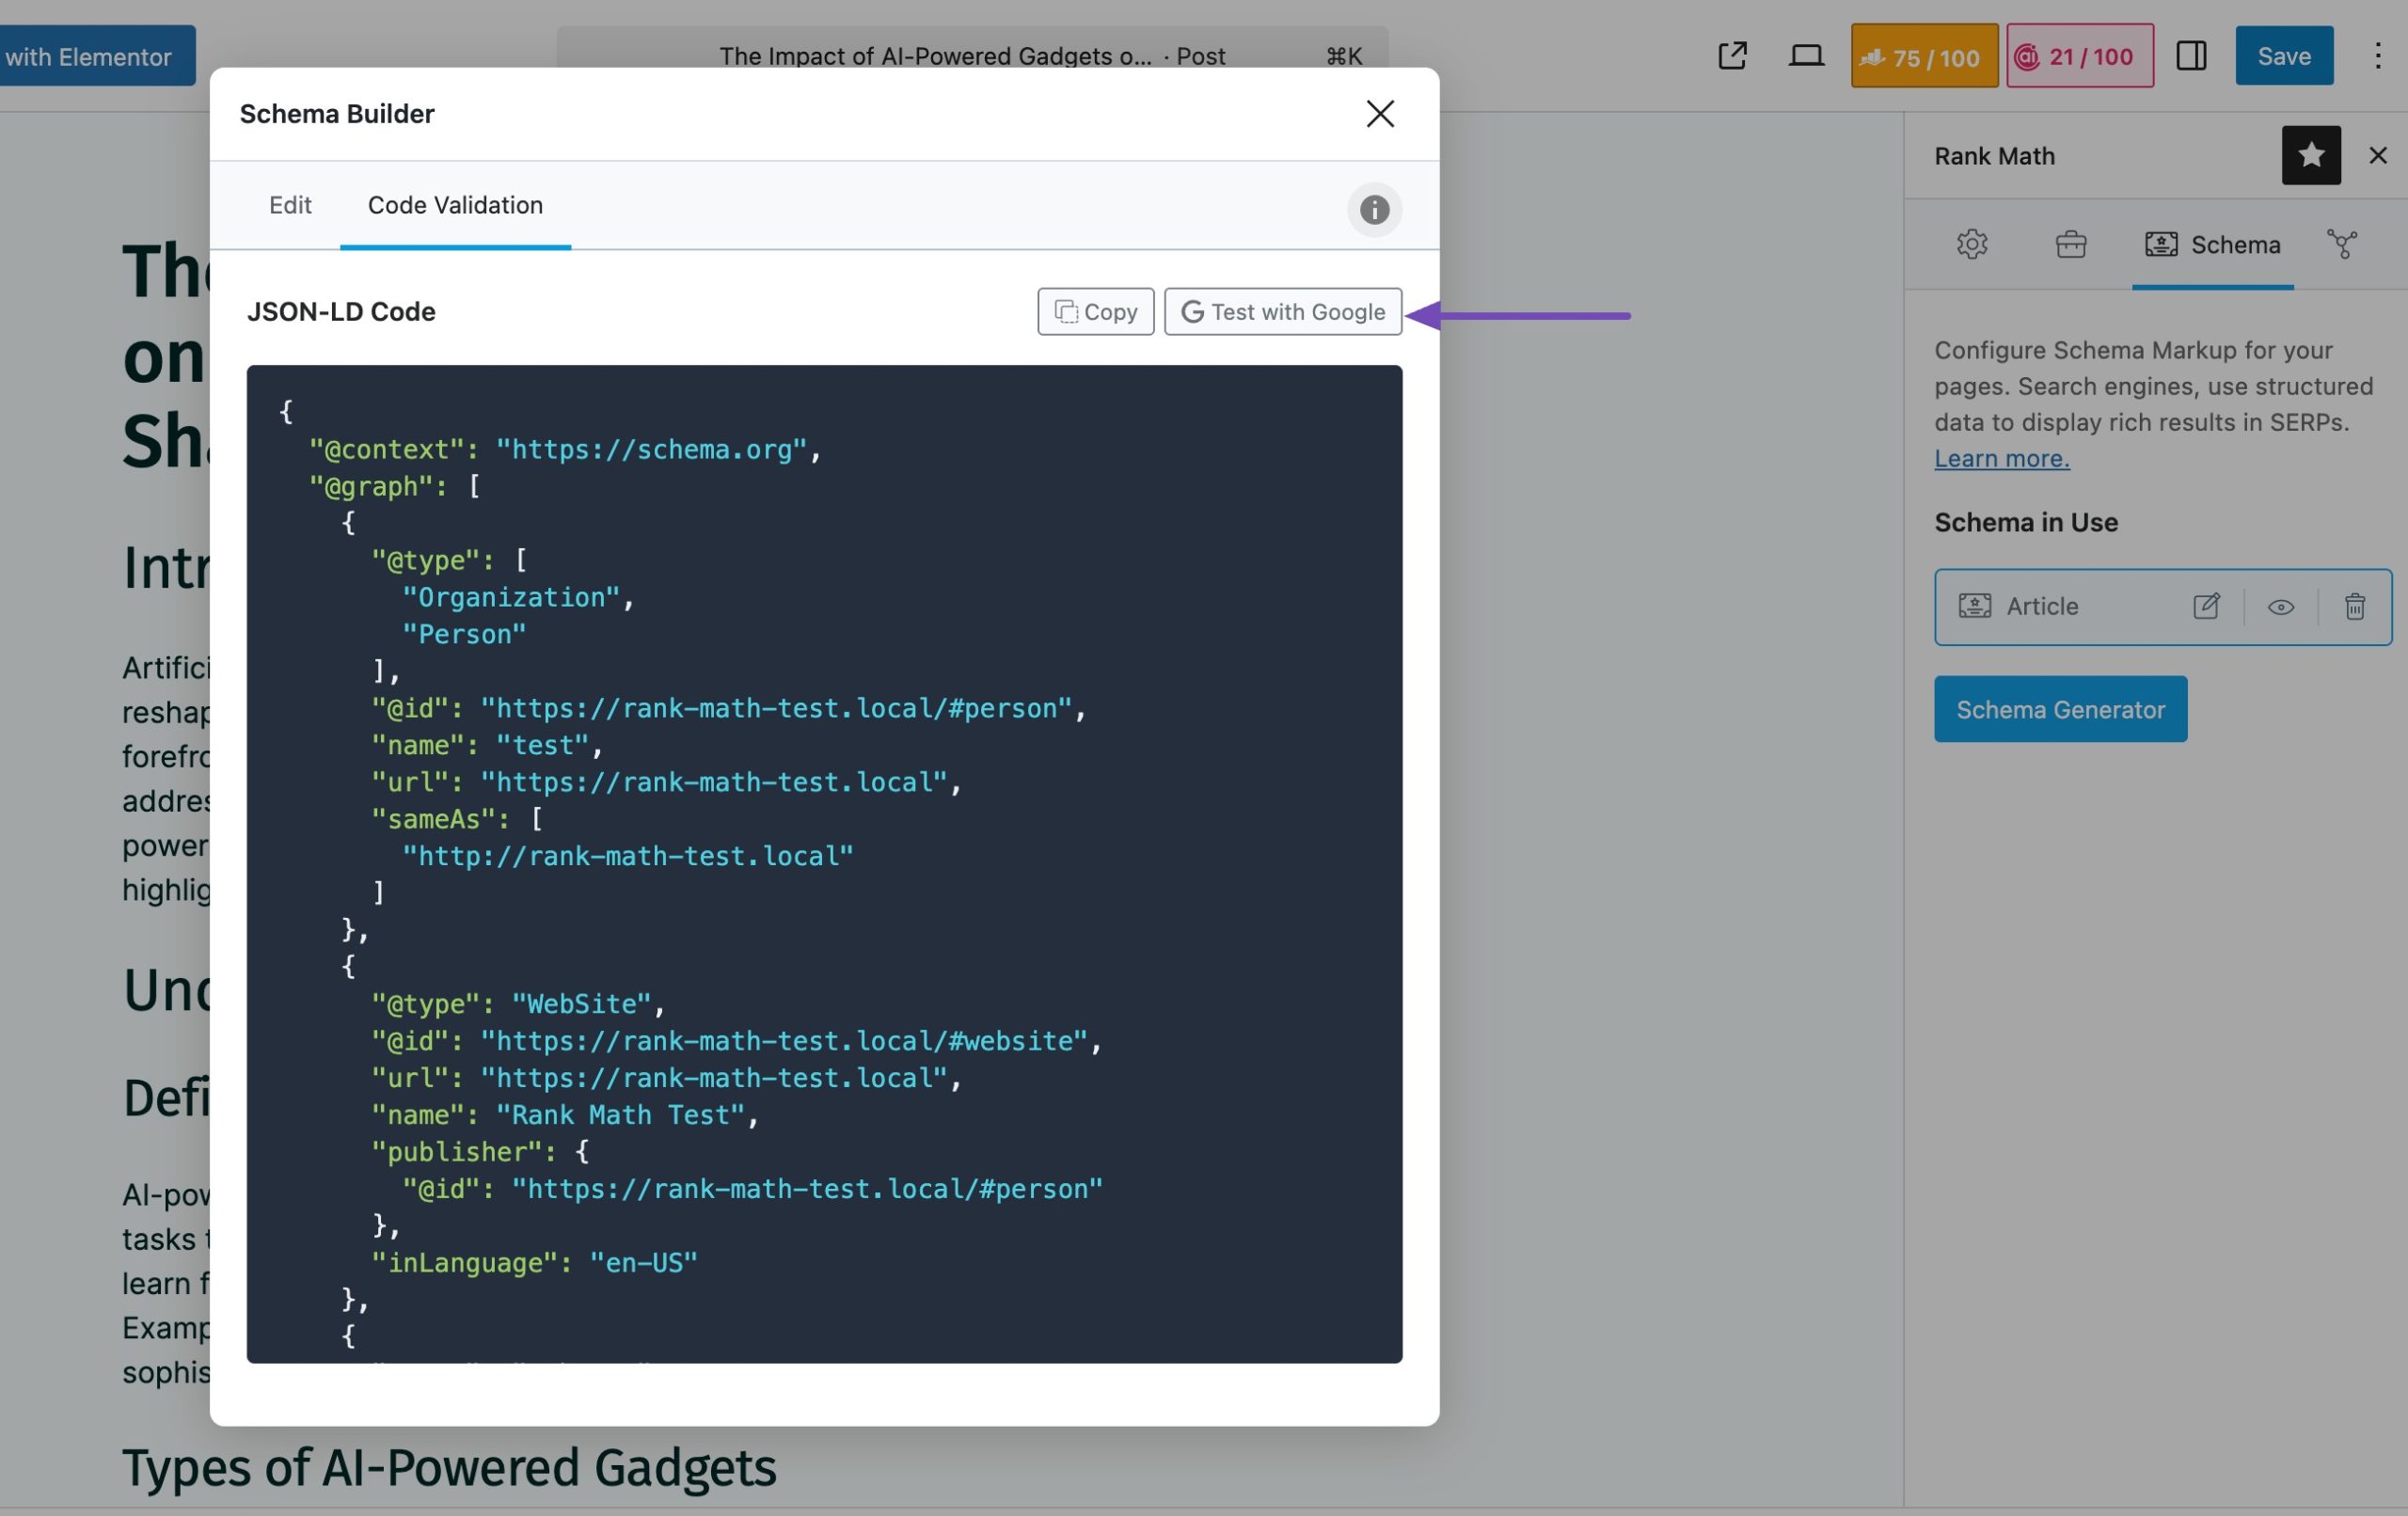Toggle the editor settings sidebar panel icon
This screenshot has width=2408, height=1516.
[2191, 56]
